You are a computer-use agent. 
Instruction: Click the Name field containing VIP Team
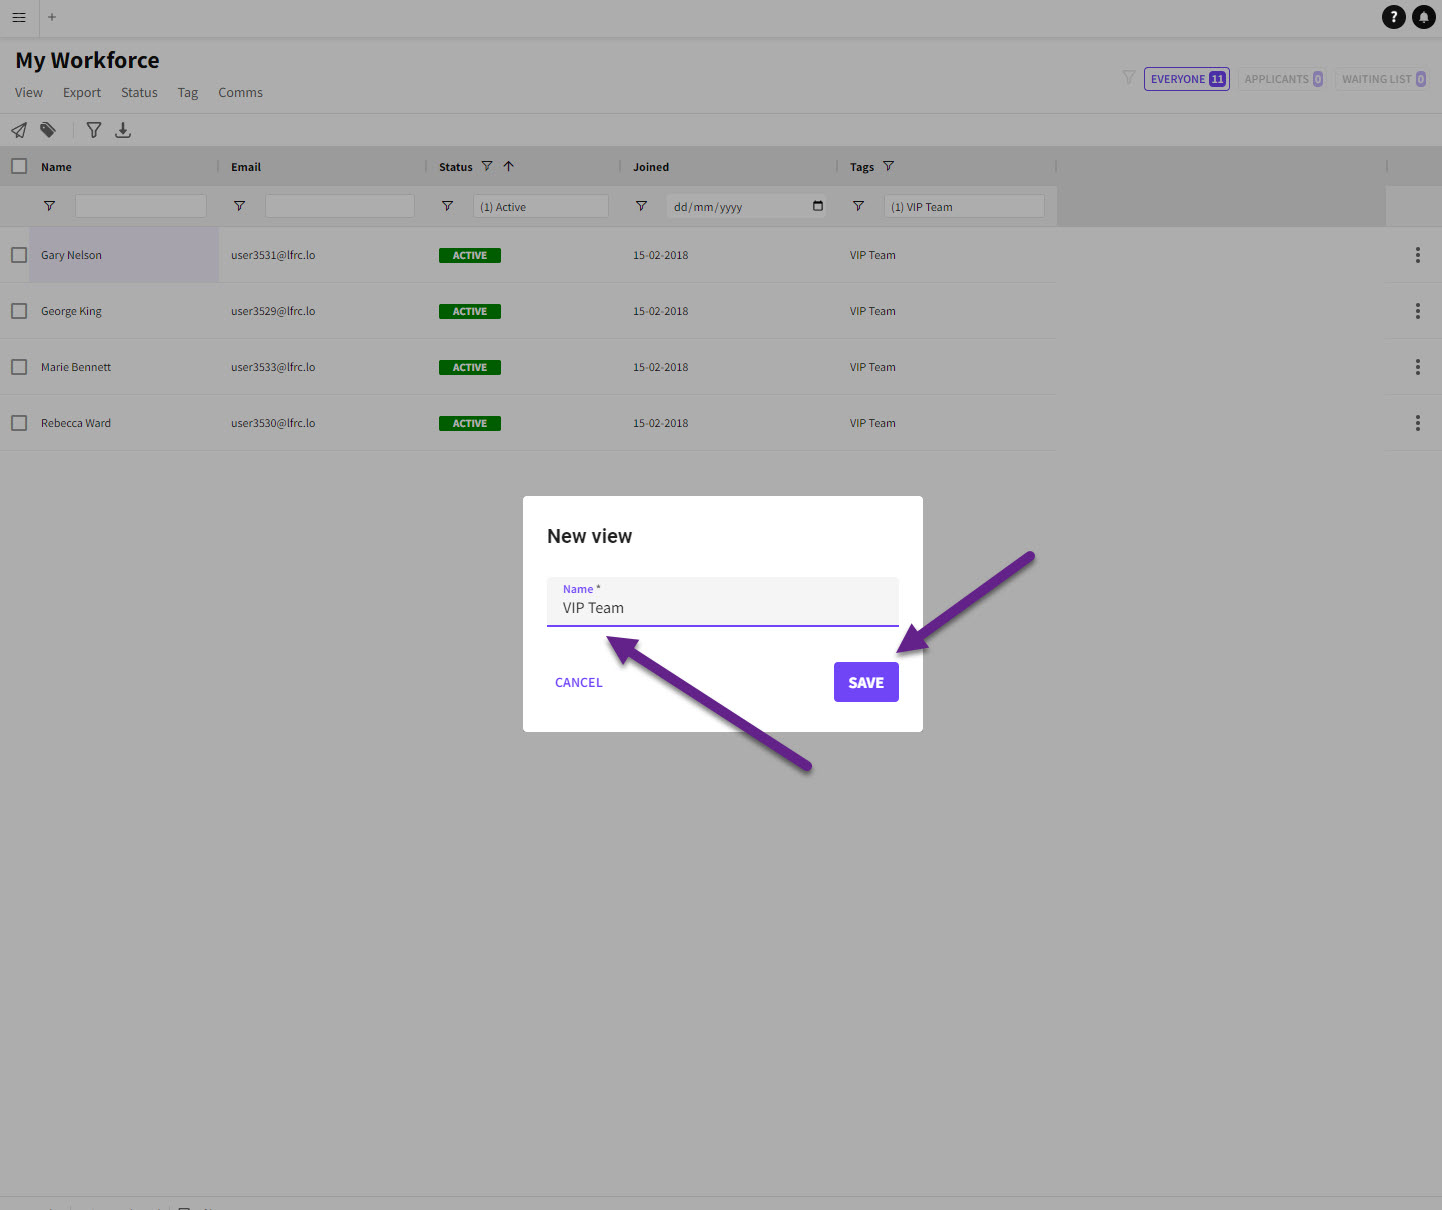pyautogui.click(x=722, y=608)
